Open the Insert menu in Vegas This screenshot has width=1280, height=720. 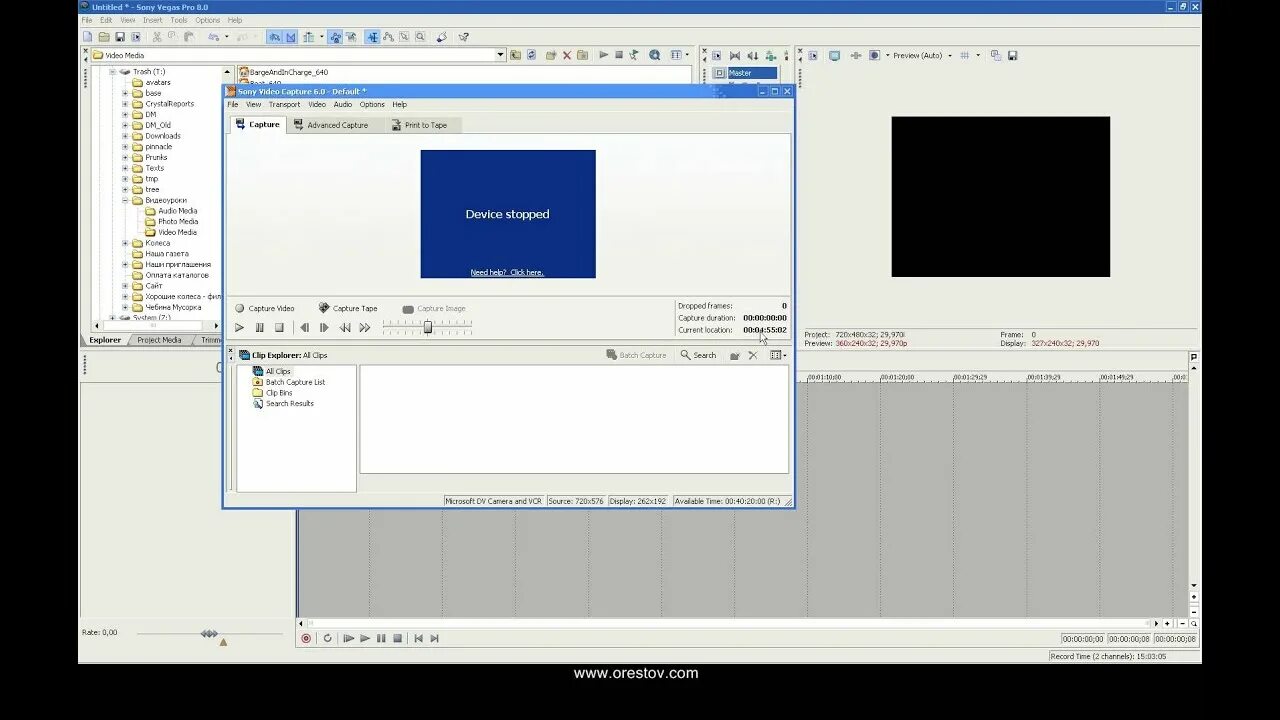(x=152, y=20)
